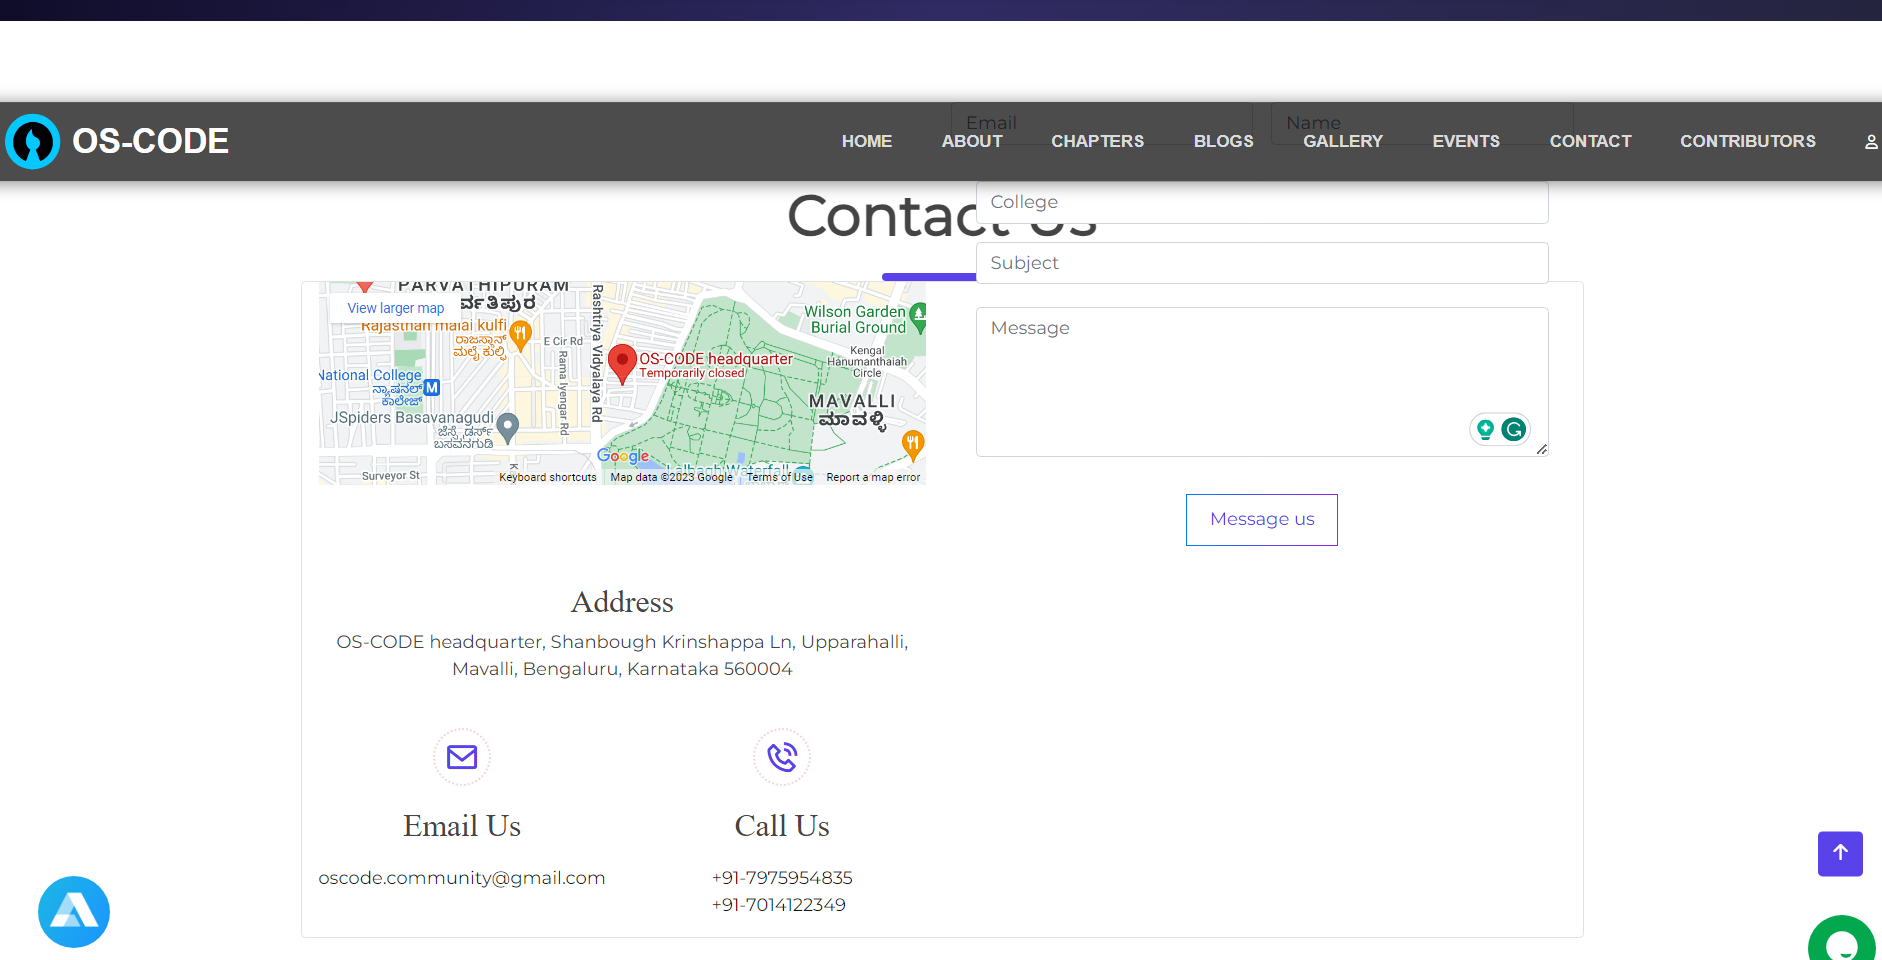Open Grammarly via its G icon in Message box
1882x960 pixels.
click(x=1513, y=428)
